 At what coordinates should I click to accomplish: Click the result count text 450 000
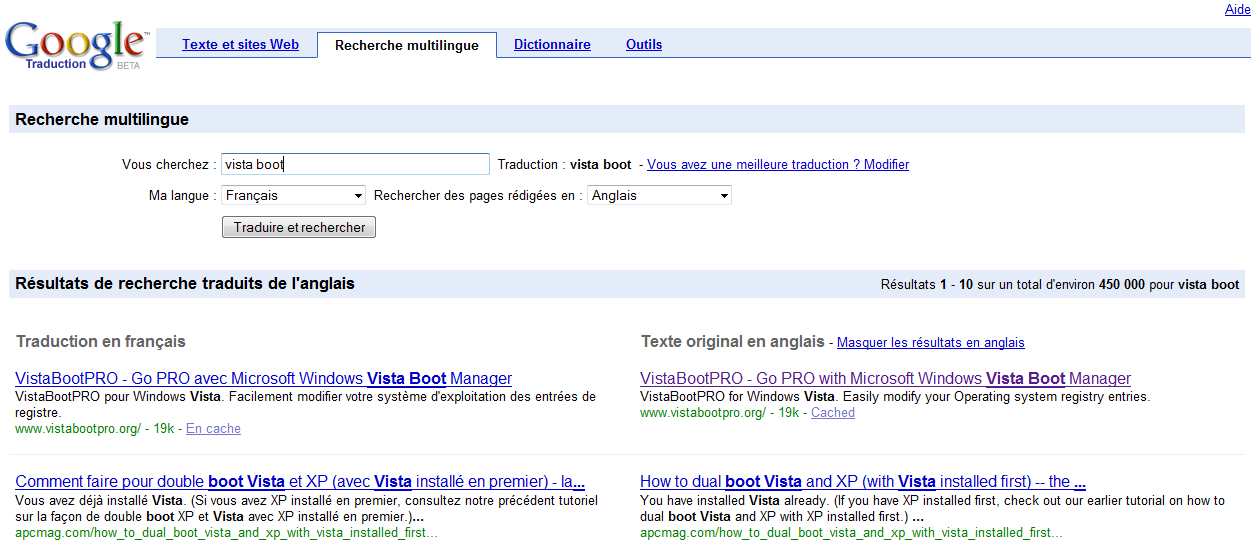(x=1122, y=285)
